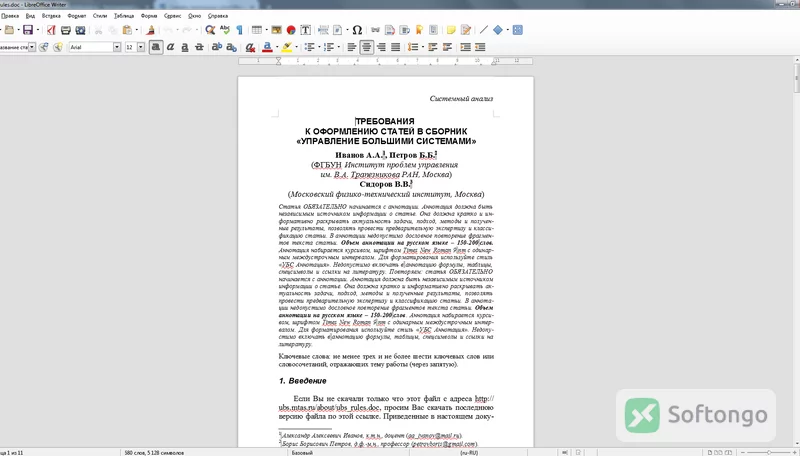Open the paragraph style dropdown
Screen dimensions: 800x456
(x=32, y=47)
